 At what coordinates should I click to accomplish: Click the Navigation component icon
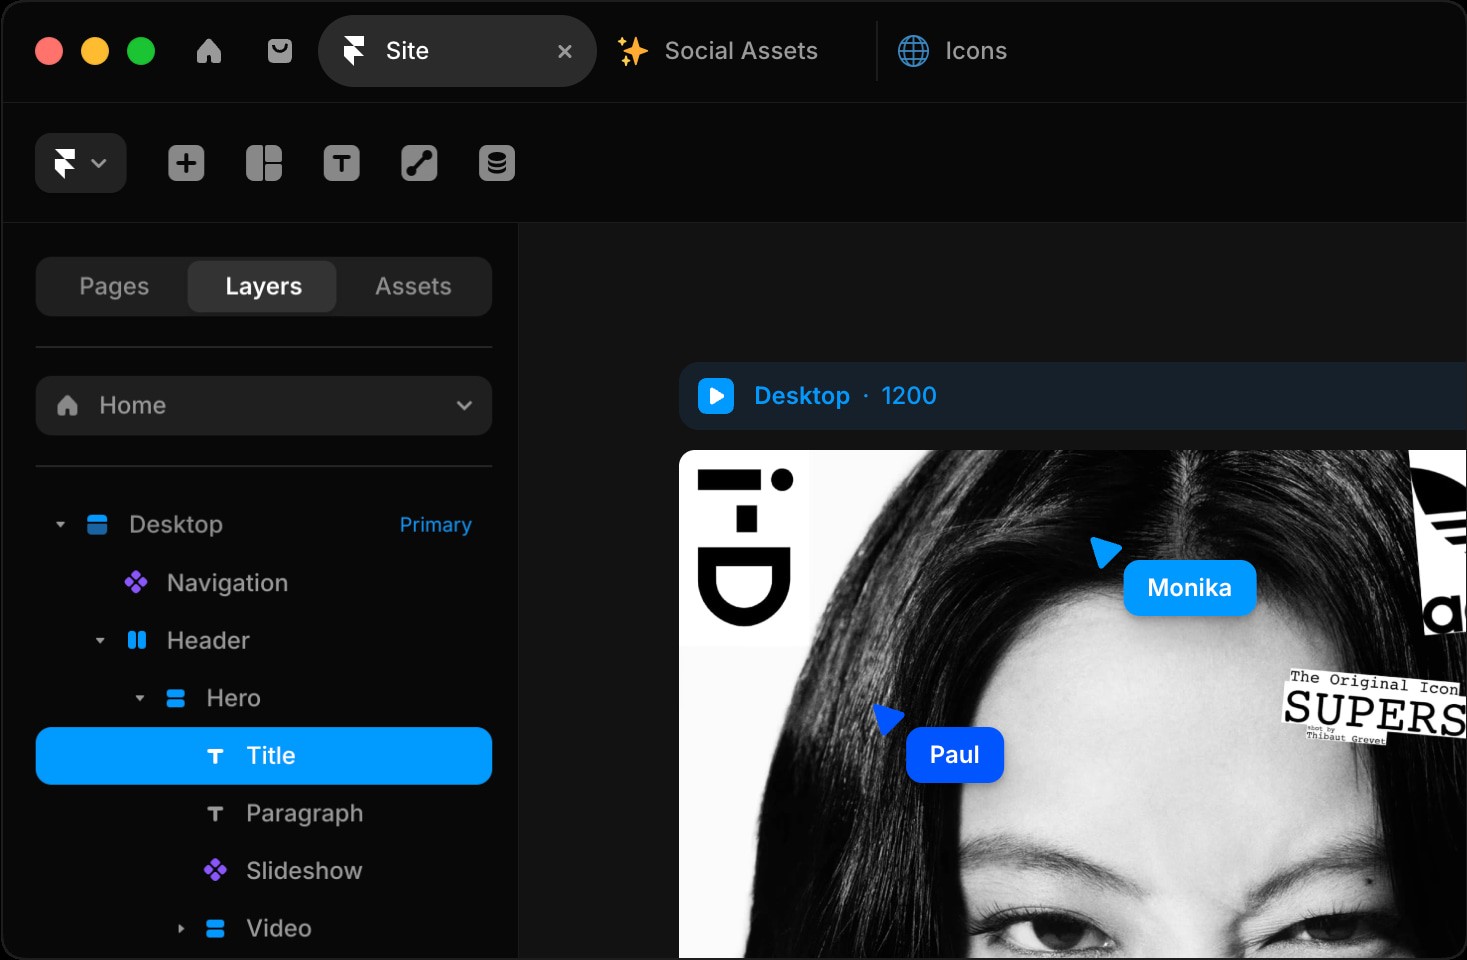coord(136,582)
